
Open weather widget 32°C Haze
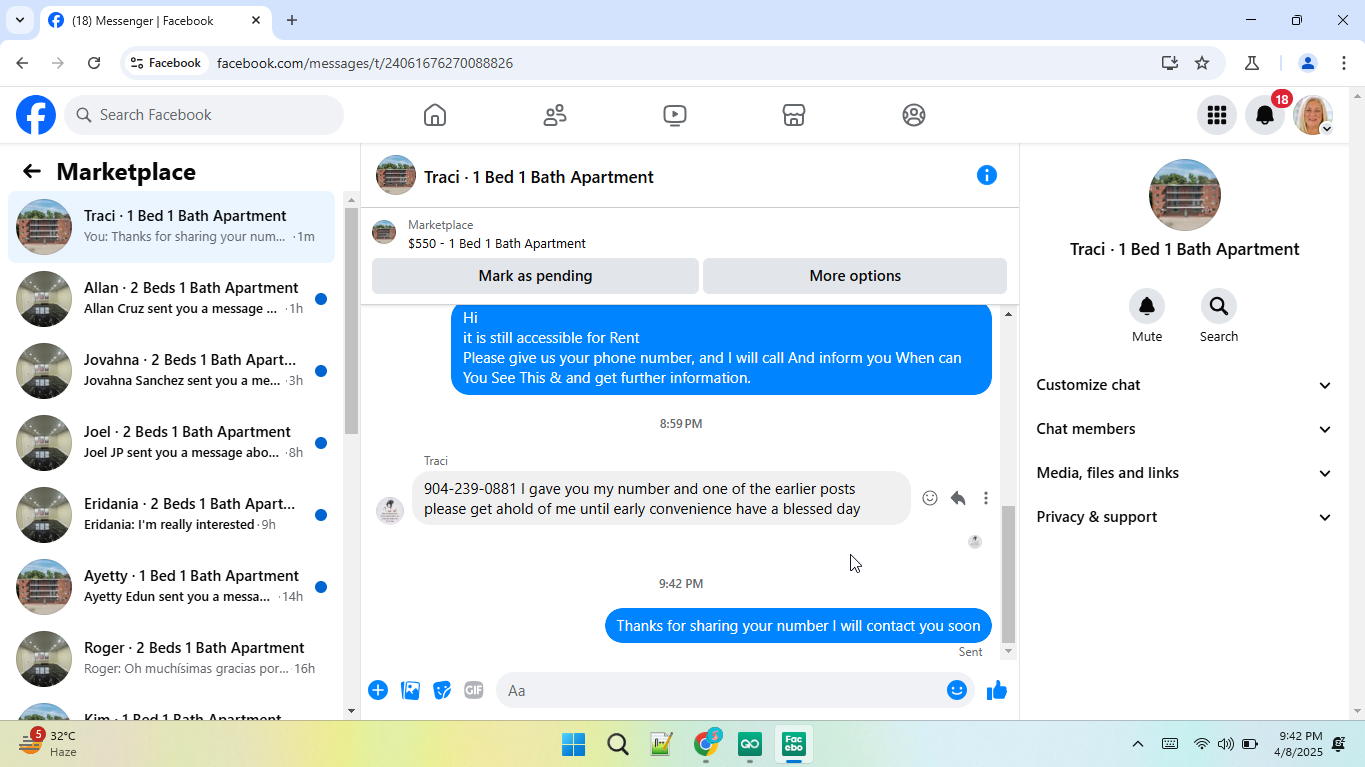48,743
